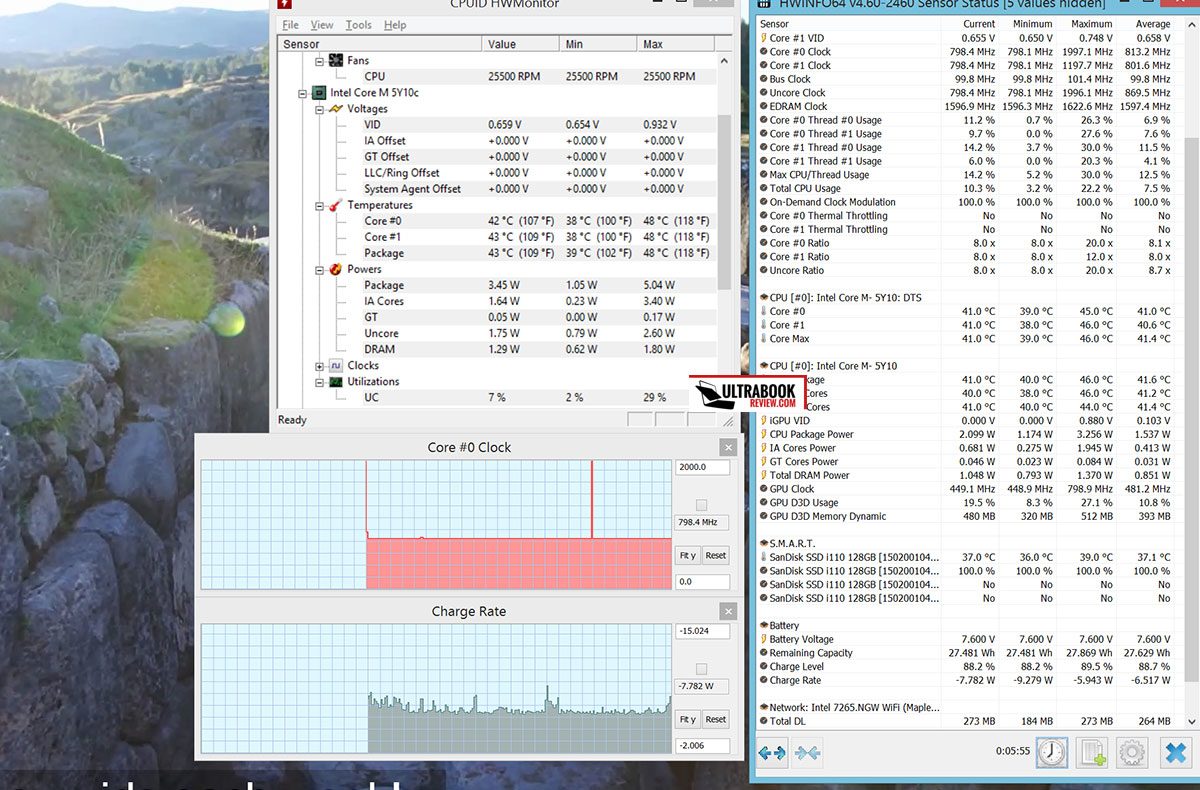Screen dimensions: 1200x790
Task: Click the 2000.0 upper limit field
Action: tap(702, 467)
